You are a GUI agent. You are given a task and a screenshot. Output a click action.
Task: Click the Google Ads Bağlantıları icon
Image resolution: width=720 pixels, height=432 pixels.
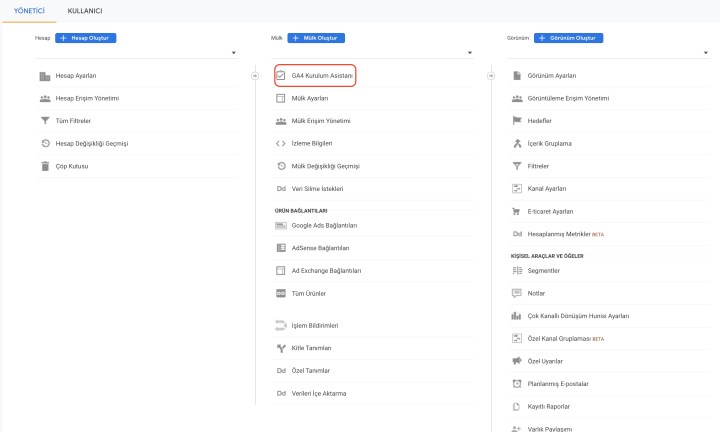281,225
